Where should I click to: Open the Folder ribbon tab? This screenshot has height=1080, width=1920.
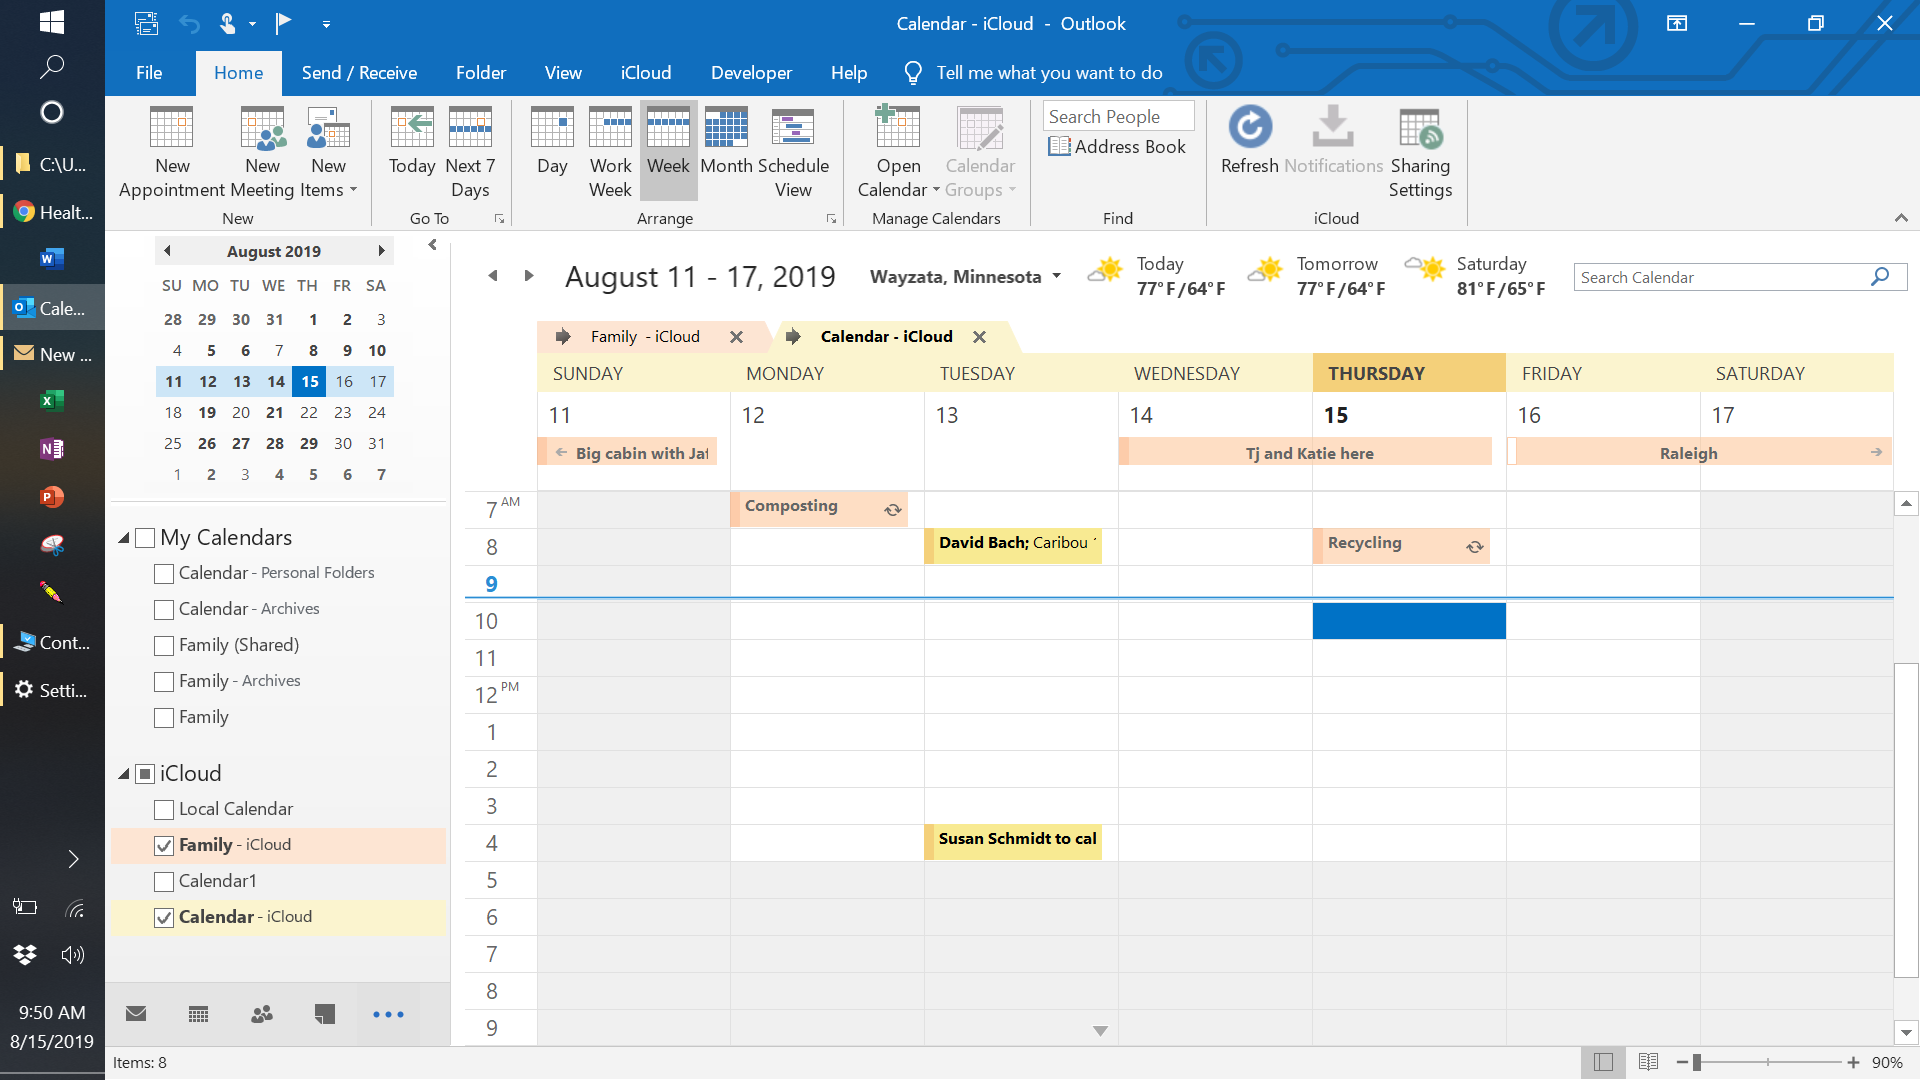click(x=481, y=73)
